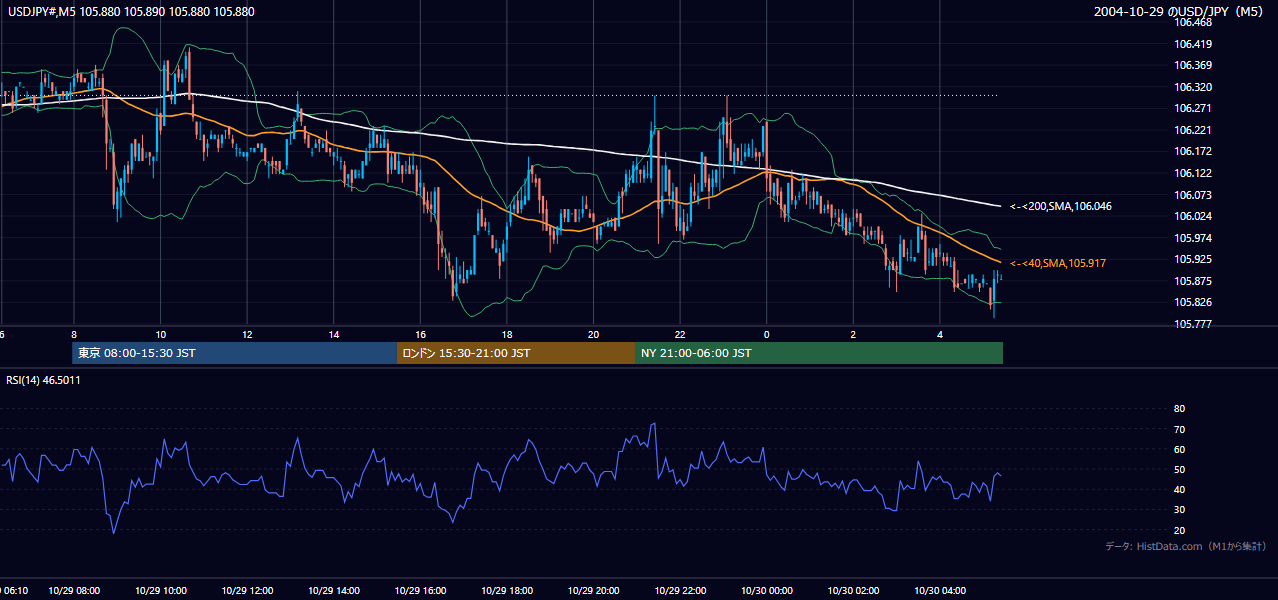Click price axis value 106.369
Image resolution: width=1278 pixels, height=600 pixels.
[x=1193, y=65]
